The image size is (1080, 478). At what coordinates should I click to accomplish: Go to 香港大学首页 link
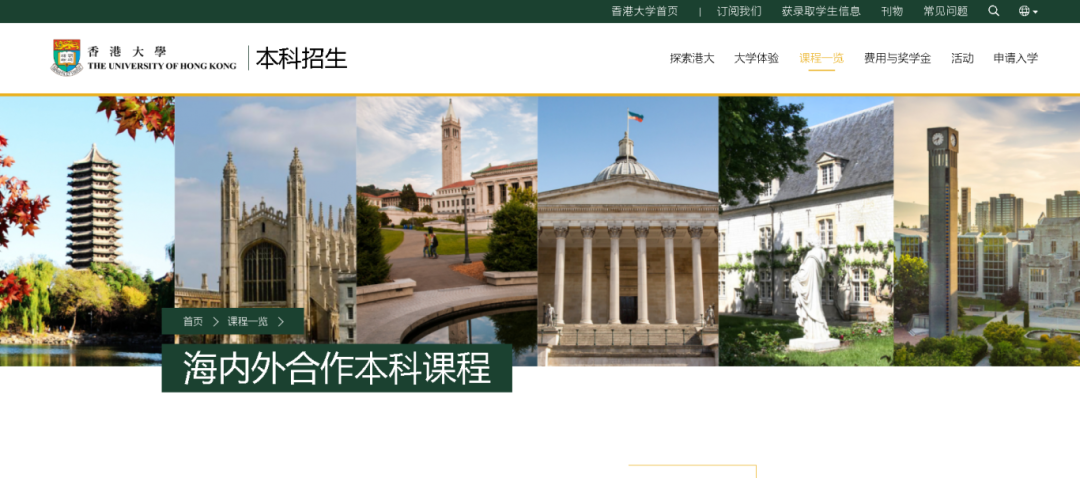(x=645, y=11)
